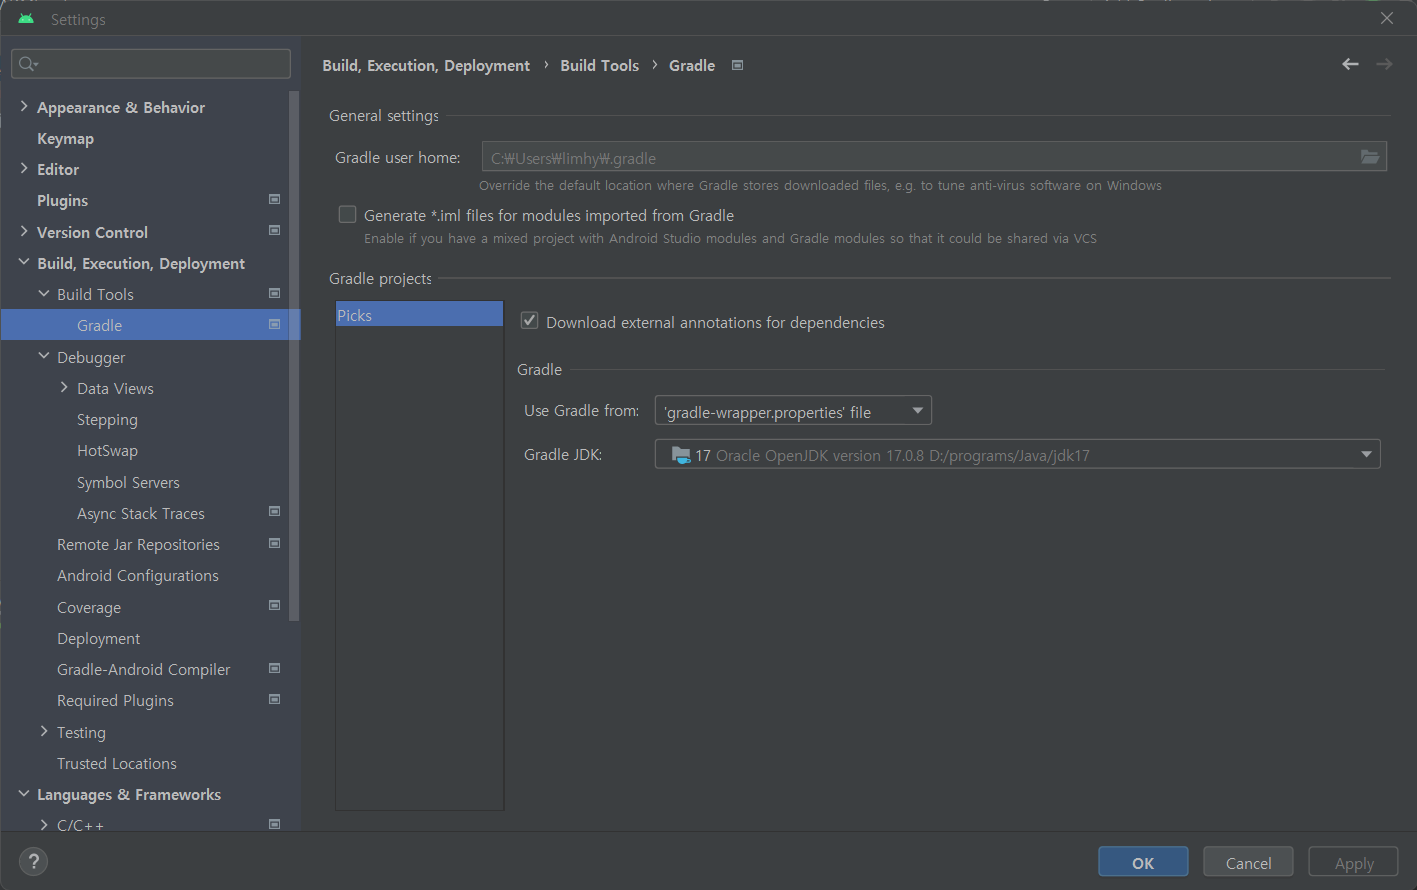Click the project icon on Build Tools row
The image size is (1417, 890).
point(275,294)
